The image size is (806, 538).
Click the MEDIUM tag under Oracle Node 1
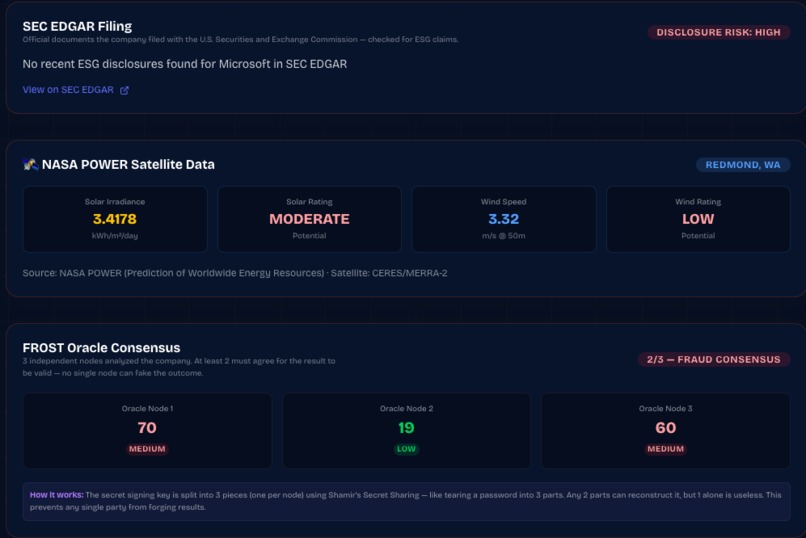tap(147, 449)
